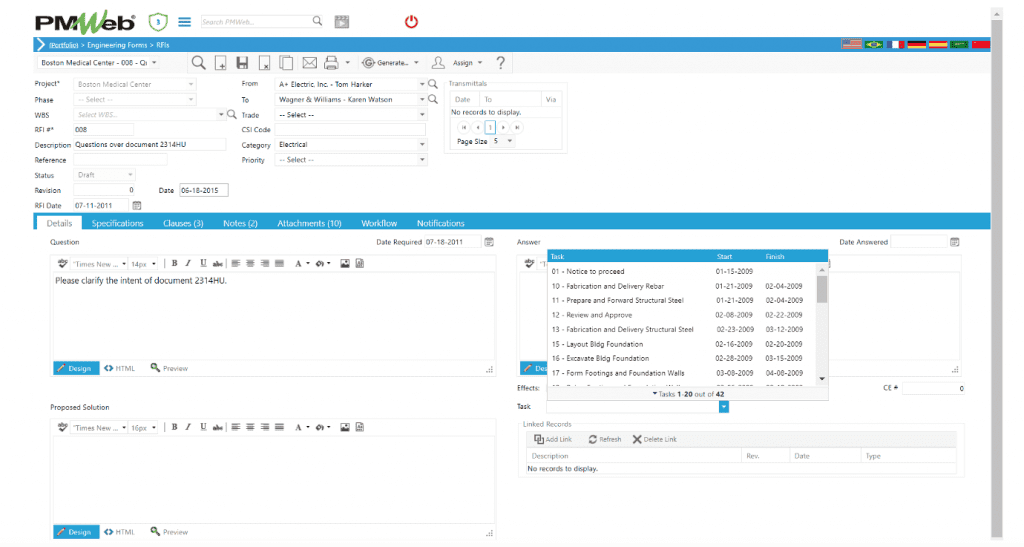Open the Assign dropdown menu
Viewport: 1024px width, 547px height.
pyautogui.click(x=457, y=63)
